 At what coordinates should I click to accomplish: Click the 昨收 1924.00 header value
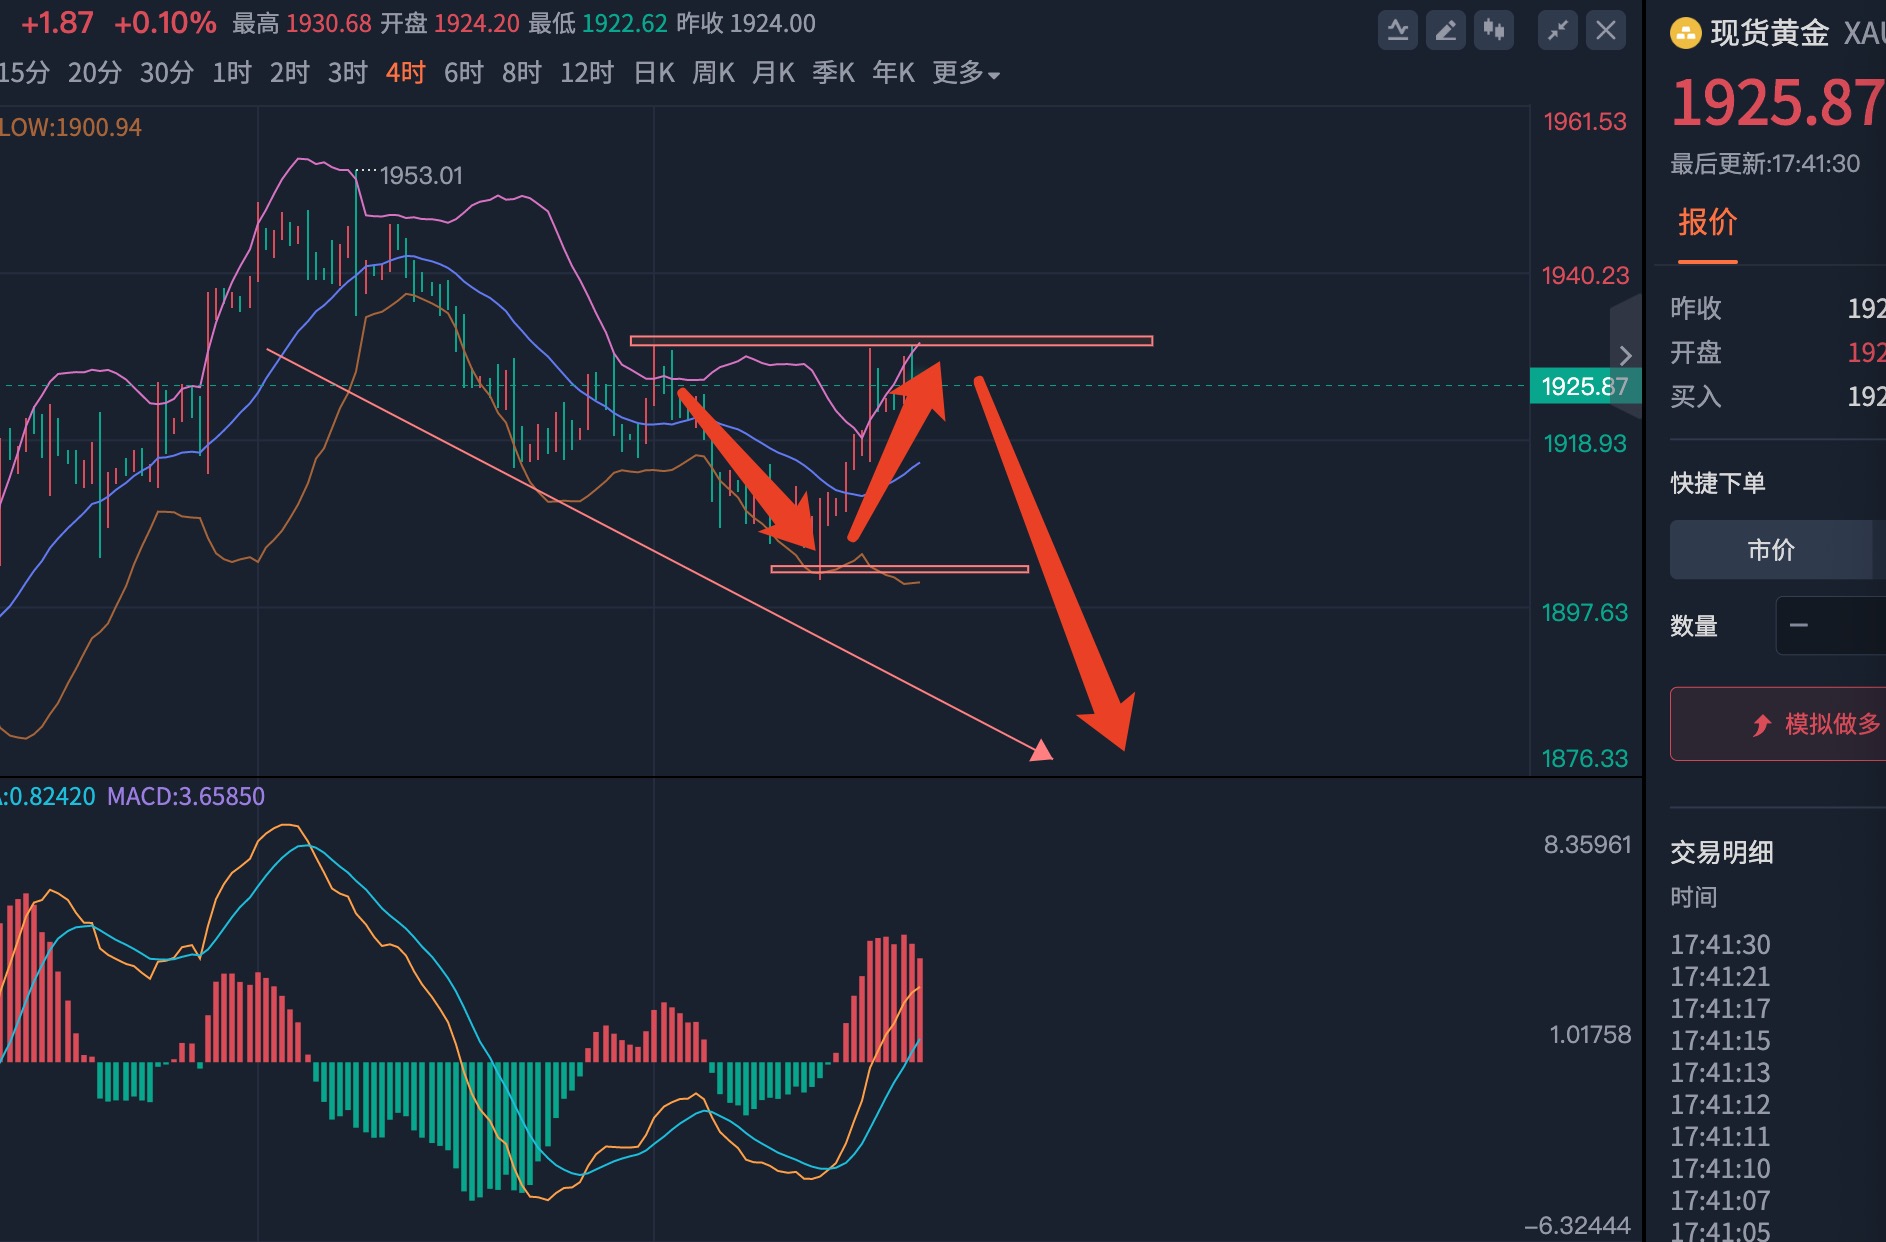(746, 24)
